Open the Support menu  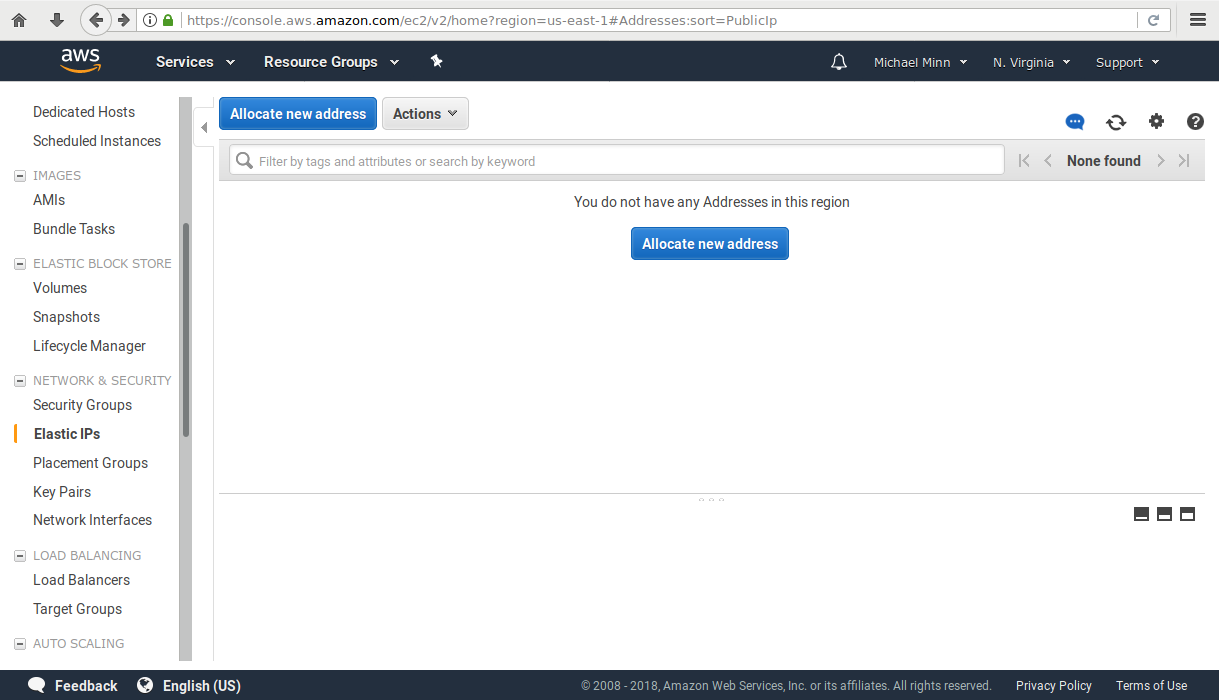[x=1127, y=62]
